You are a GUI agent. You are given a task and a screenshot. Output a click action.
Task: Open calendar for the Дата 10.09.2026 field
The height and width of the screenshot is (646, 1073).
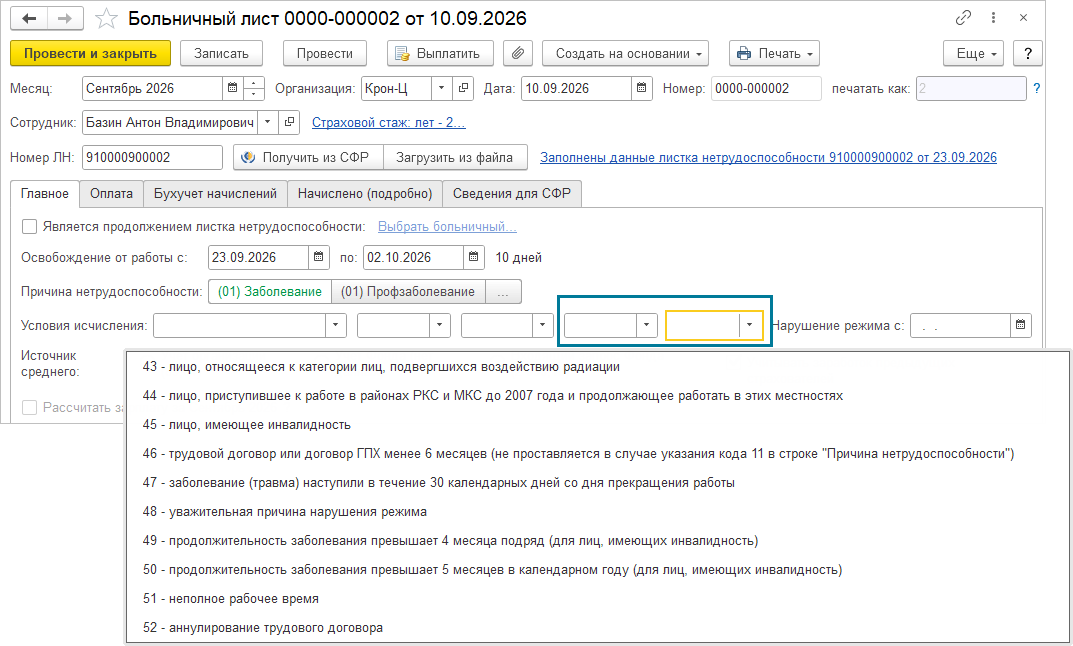tap(641, 88)
